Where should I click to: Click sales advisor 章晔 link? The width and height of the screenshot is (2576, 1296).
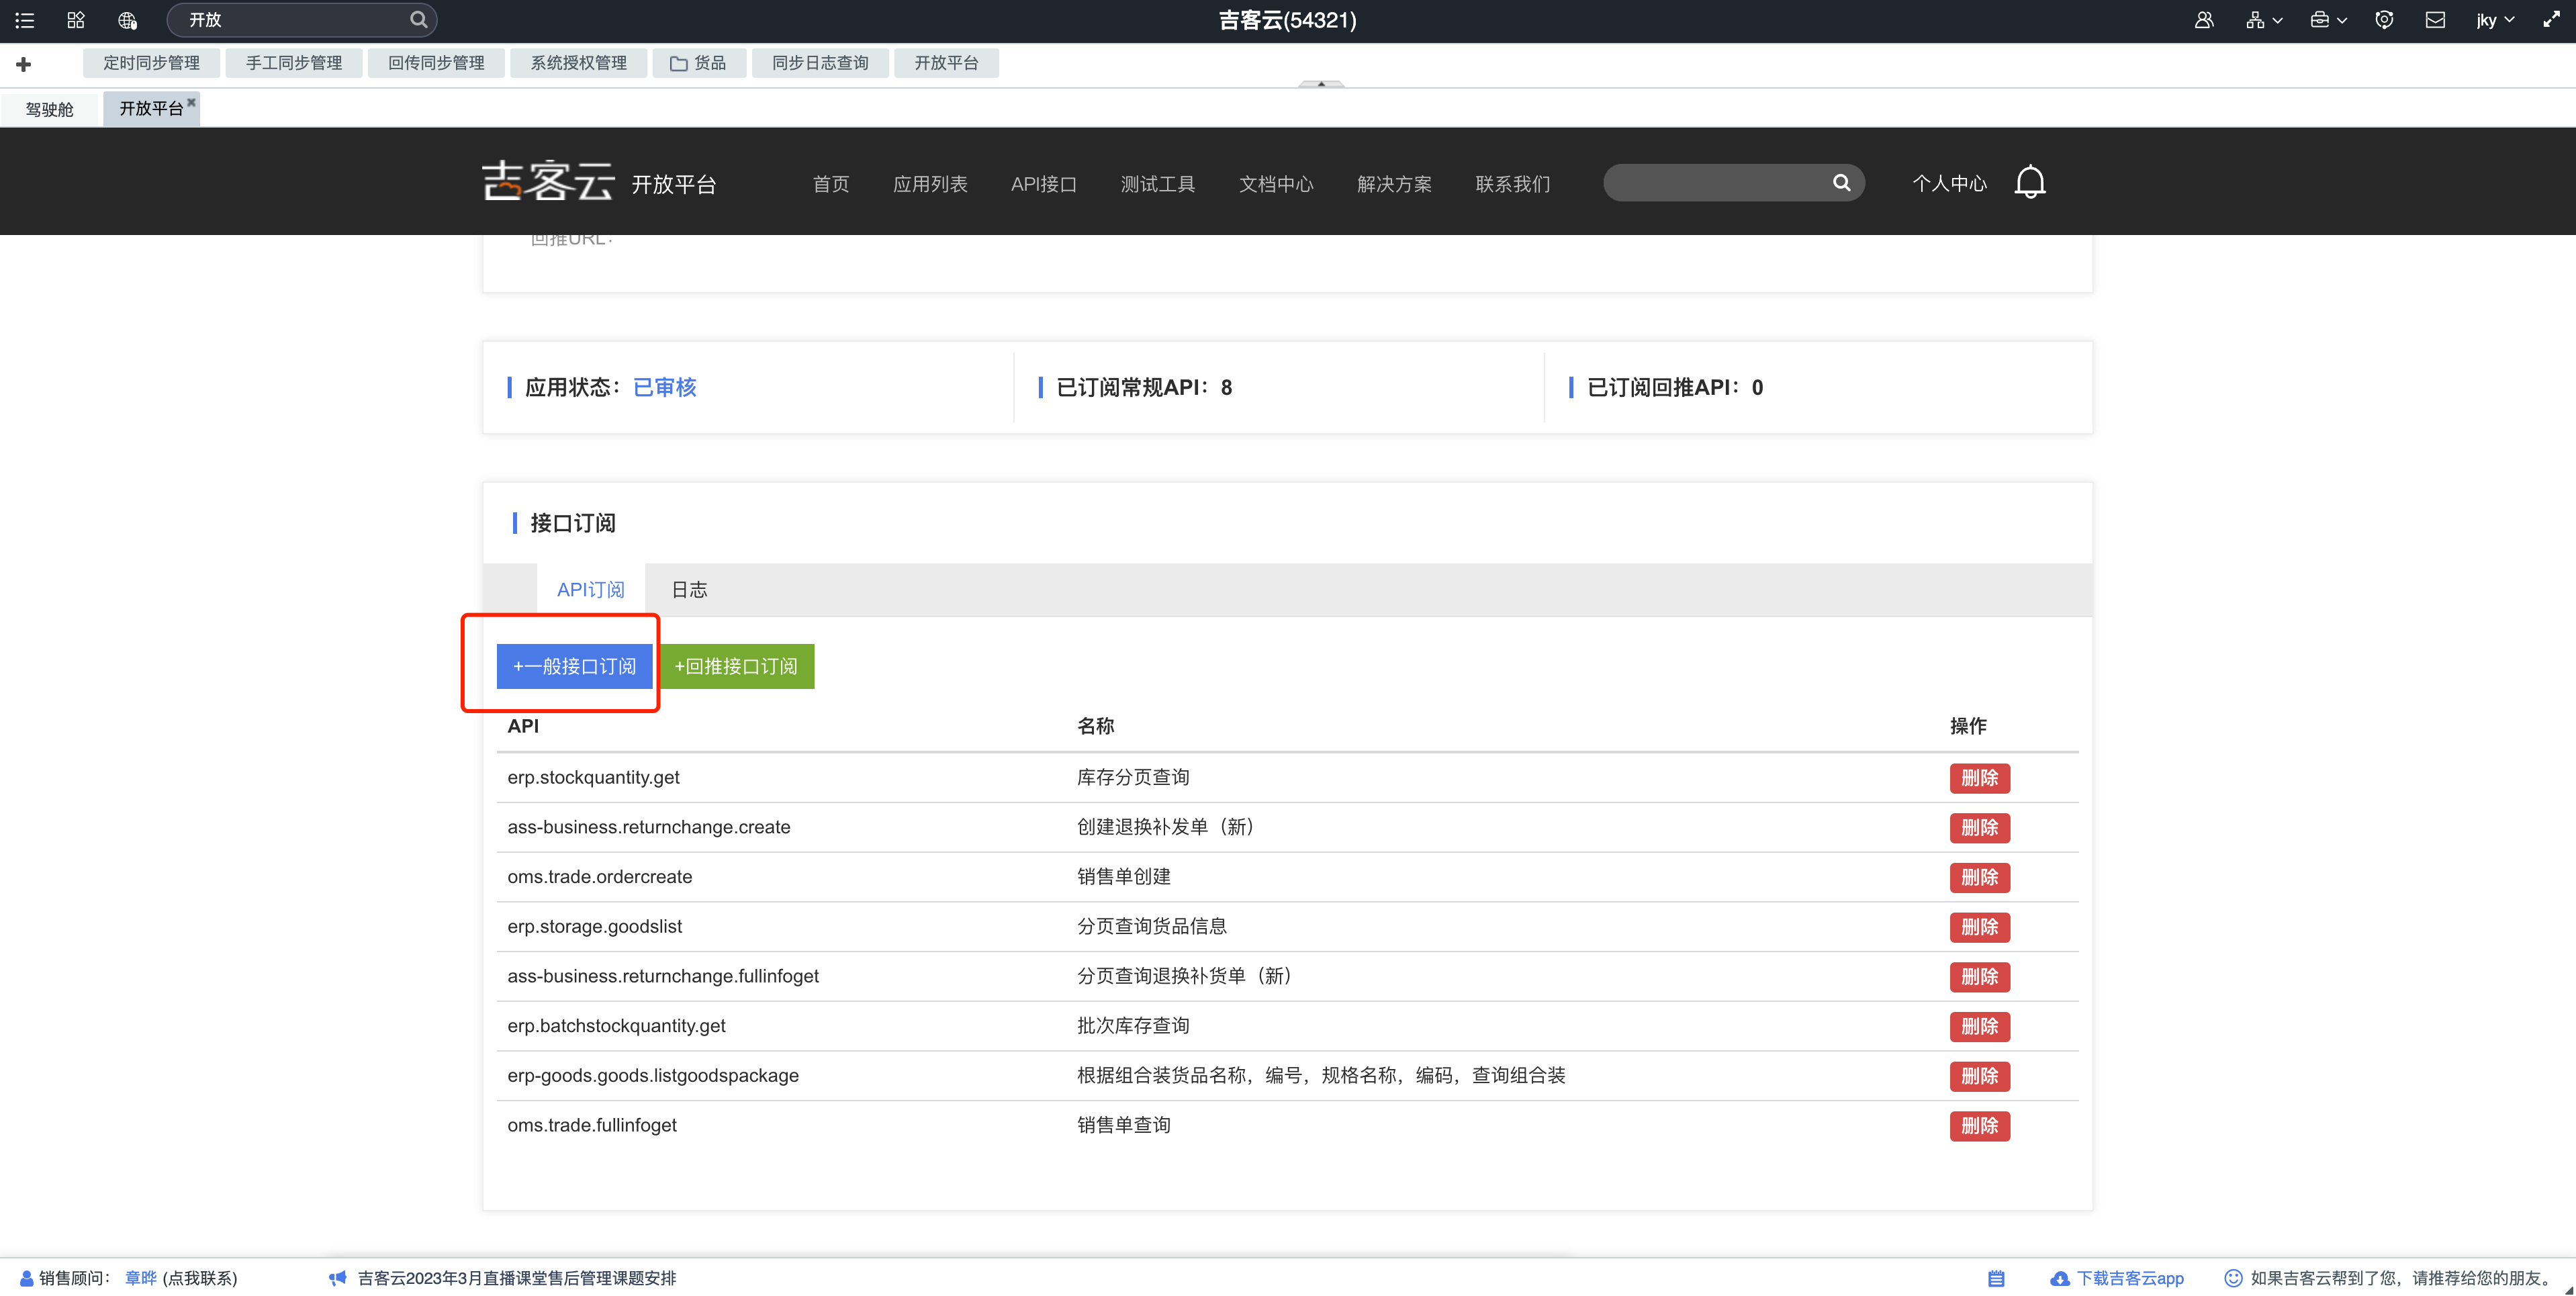pos(141,1278)
